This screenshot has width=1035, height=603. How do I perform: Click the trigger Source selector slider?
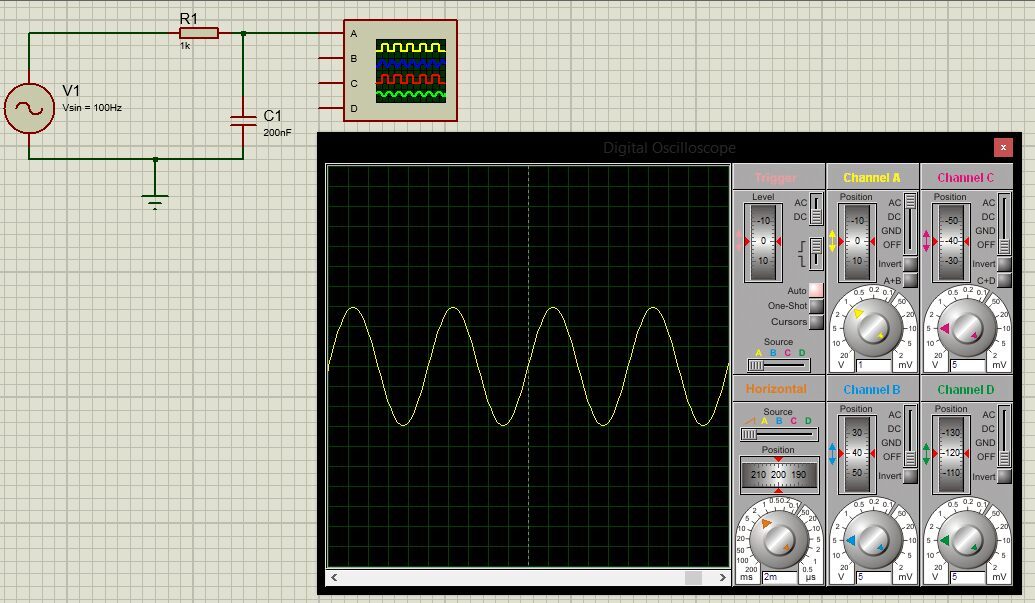point(778,365)
